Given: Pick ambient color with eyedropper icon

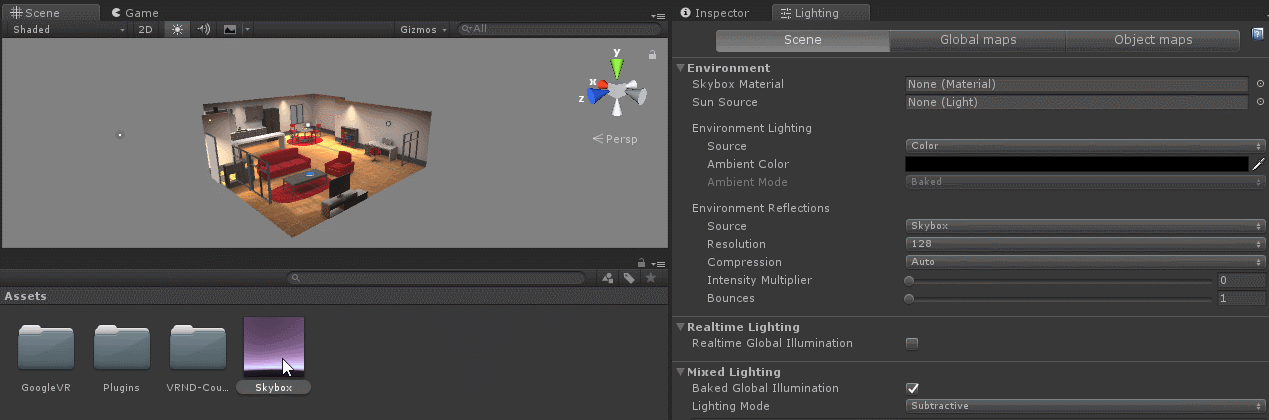Looking at the screenshot, I should (x=1258, y=164).
